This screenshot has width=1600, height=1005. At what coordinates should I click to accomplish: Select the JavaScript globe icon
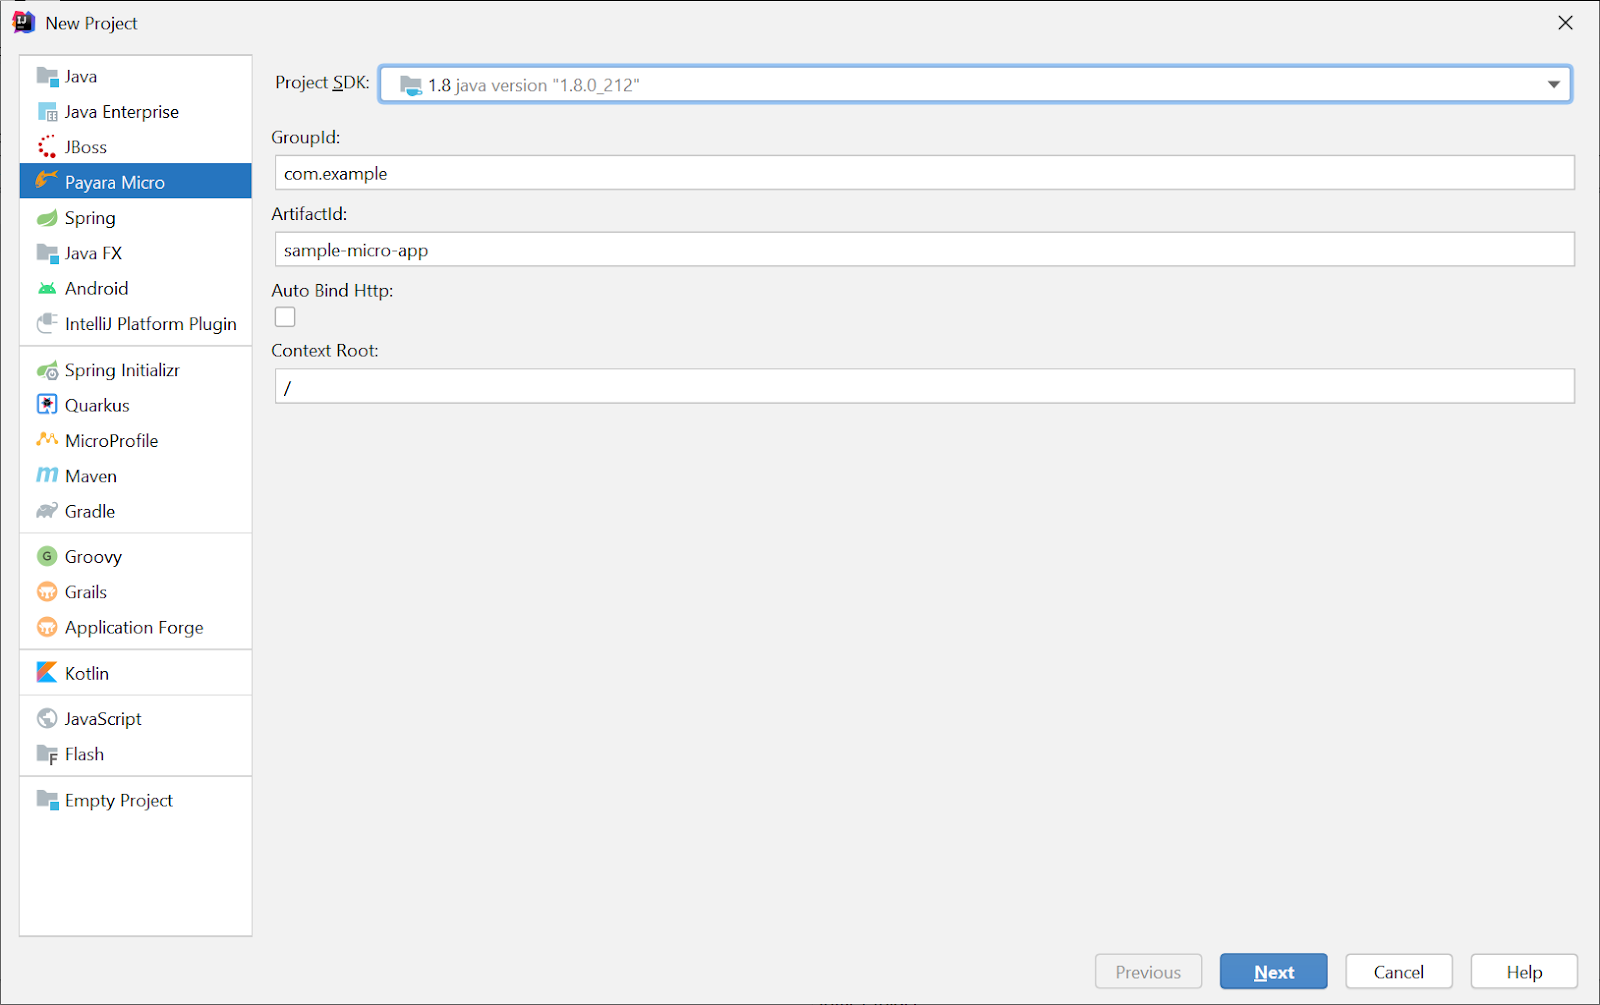point(47,719)
